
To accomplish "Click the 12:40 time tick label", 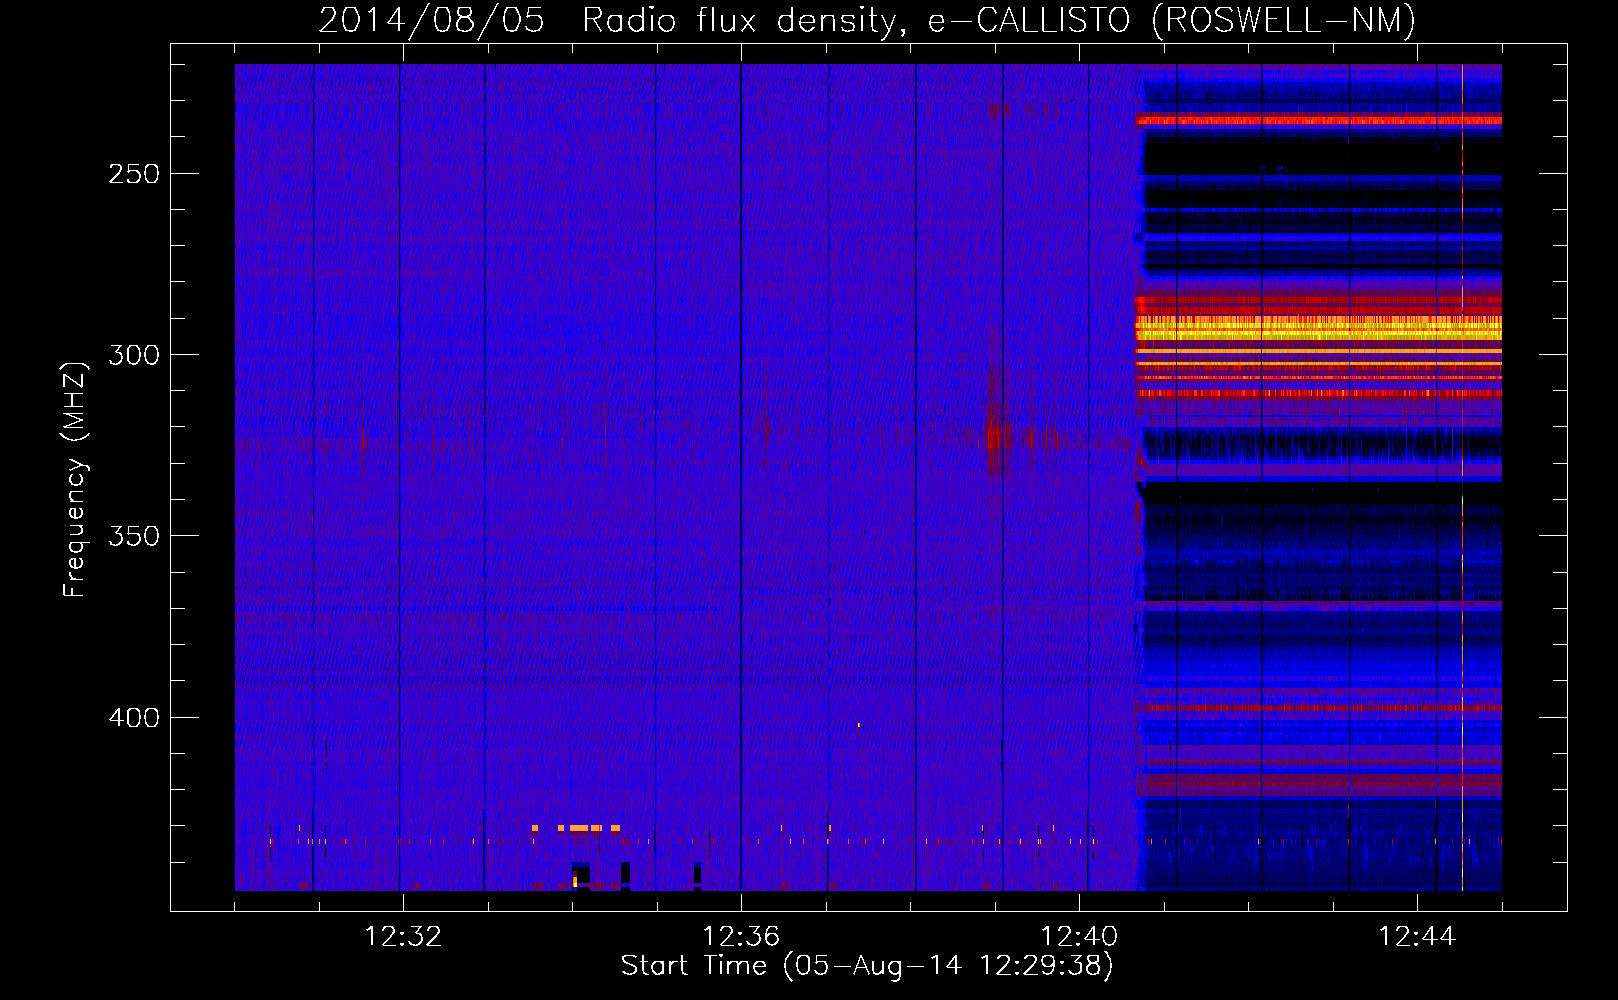I will (1079, 937).
